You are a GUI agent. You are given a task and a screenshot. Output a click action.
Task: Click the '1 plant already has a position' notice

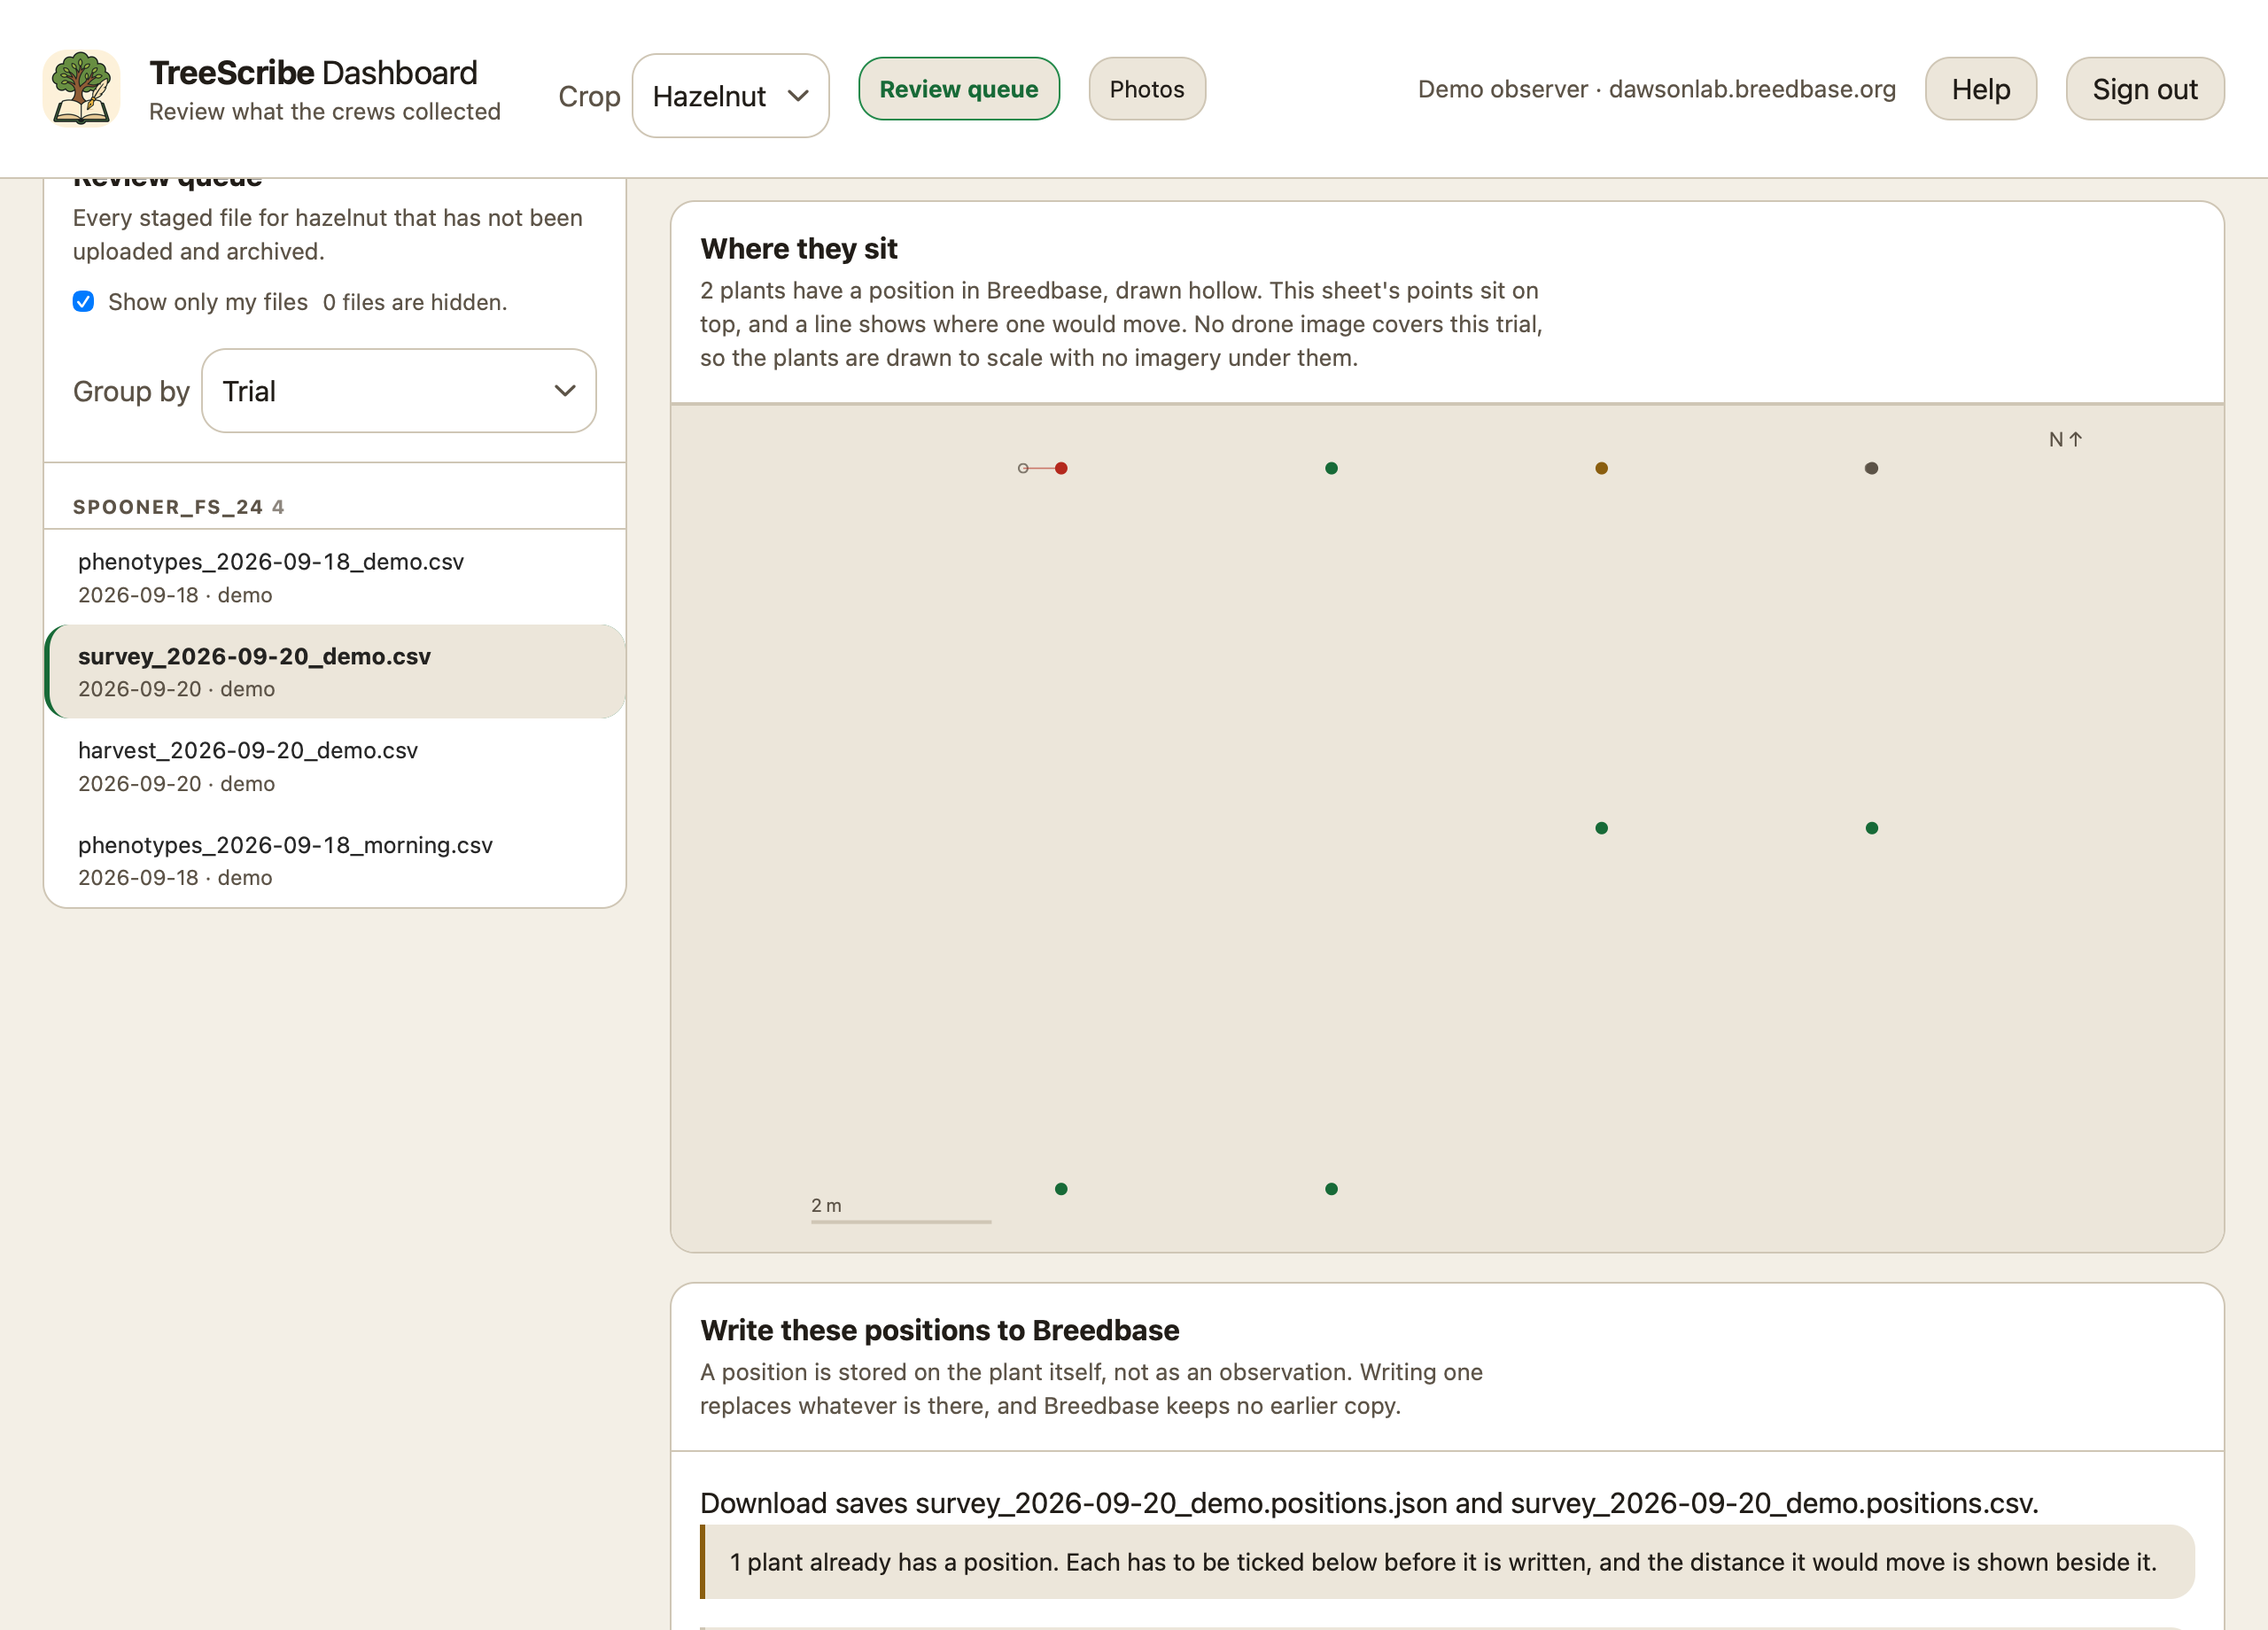pos(1447,1562)
